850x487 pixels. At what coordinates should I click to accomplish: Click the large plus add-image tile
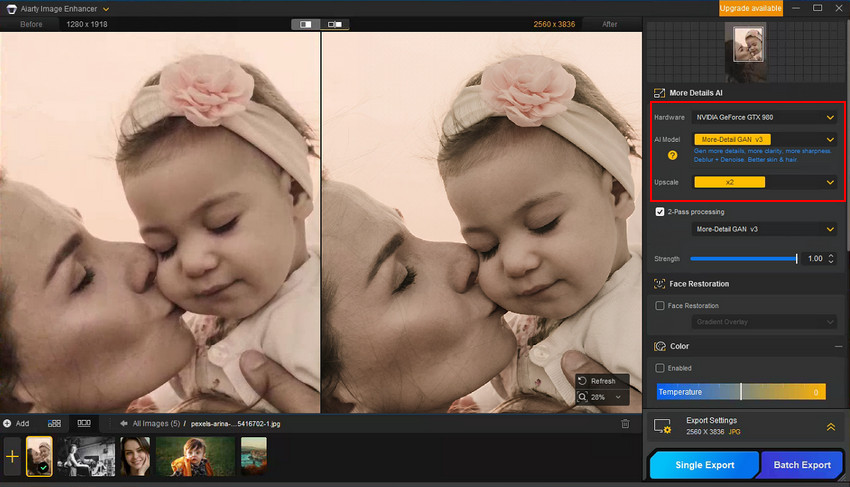click(x=12, y=457)
